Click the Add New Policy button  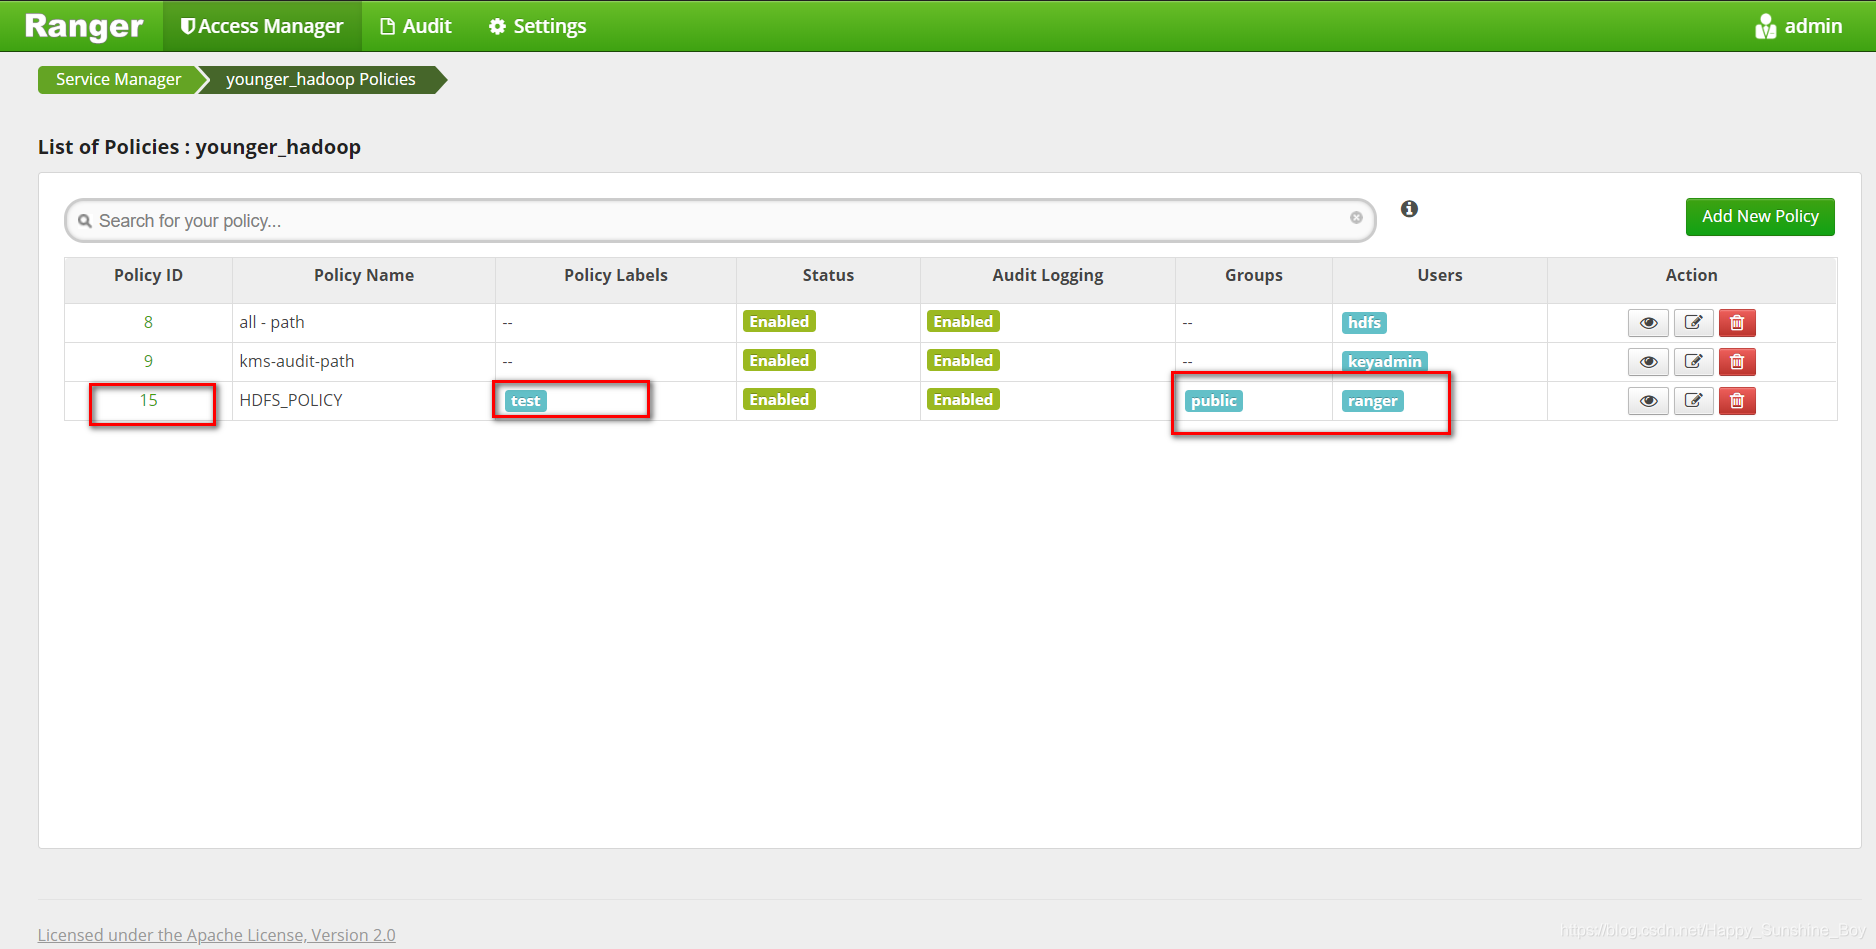[1759, 216]
